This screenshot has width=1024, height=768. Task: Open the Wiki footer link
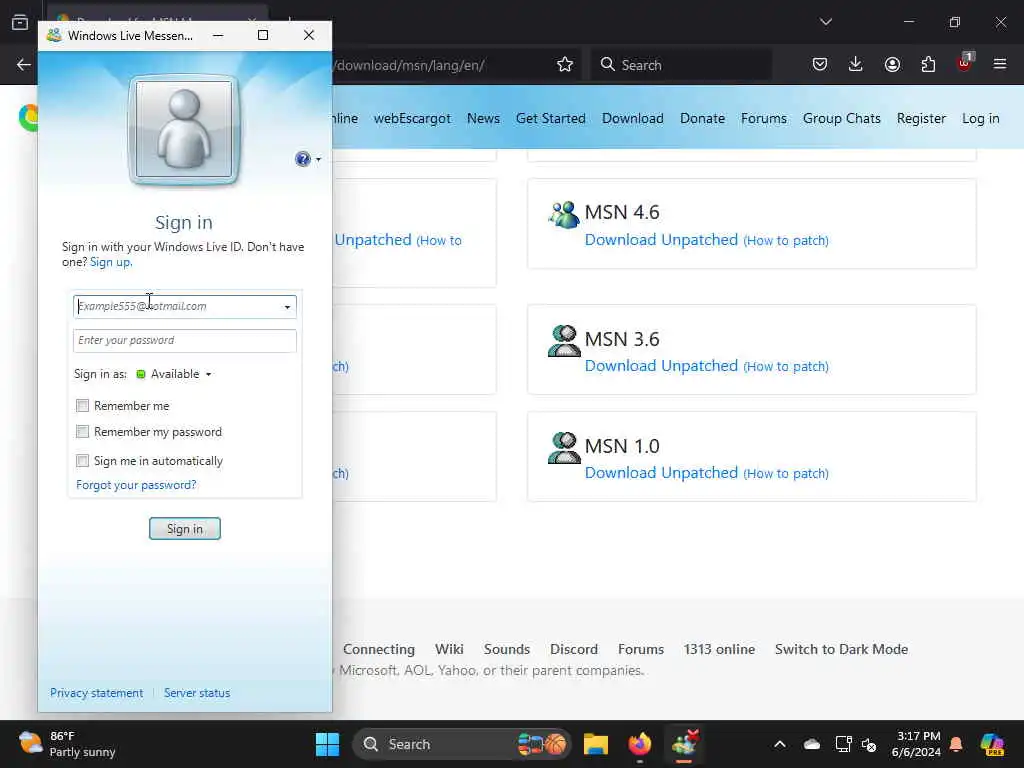tap(449, 649)
